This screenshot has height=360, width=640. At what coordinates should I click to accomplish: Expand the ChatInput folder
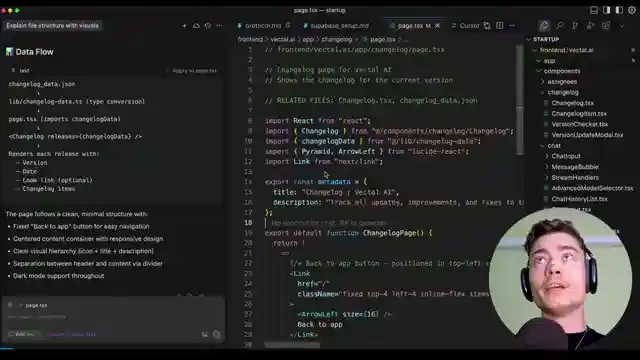coord(547,156)
